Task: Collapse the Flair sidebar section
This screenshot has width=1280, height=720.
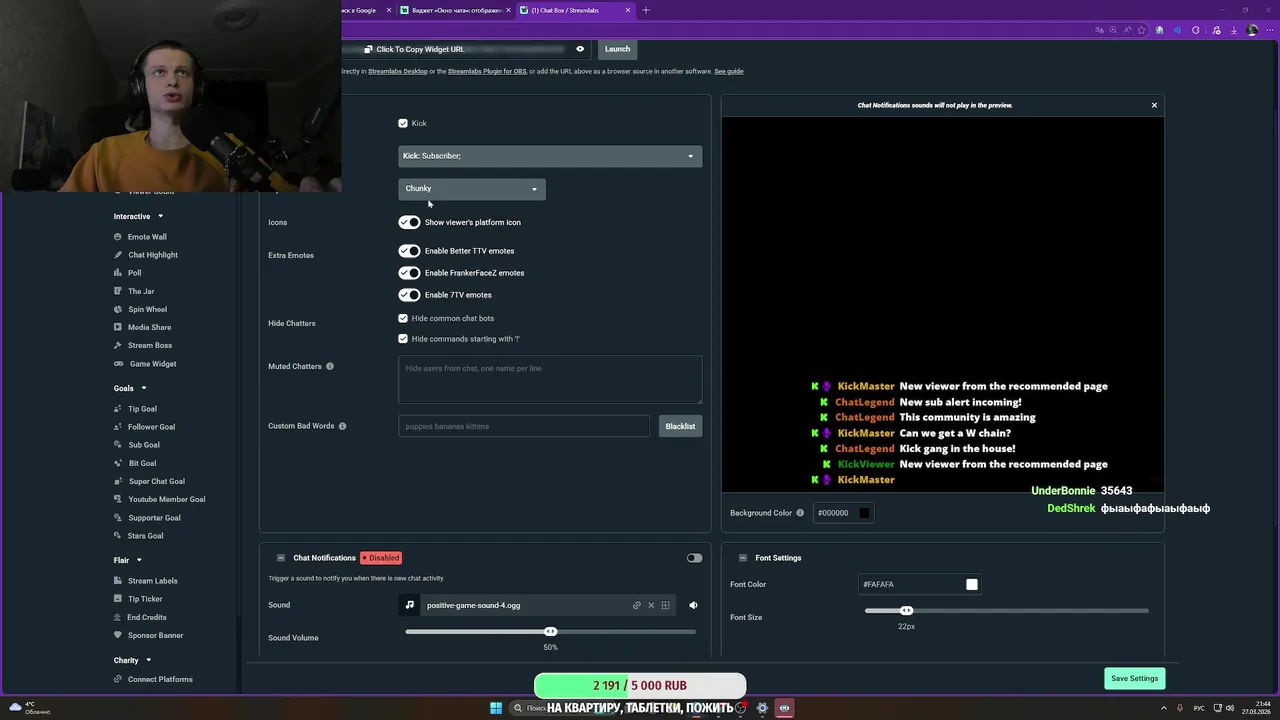Action: coord(139,560)
